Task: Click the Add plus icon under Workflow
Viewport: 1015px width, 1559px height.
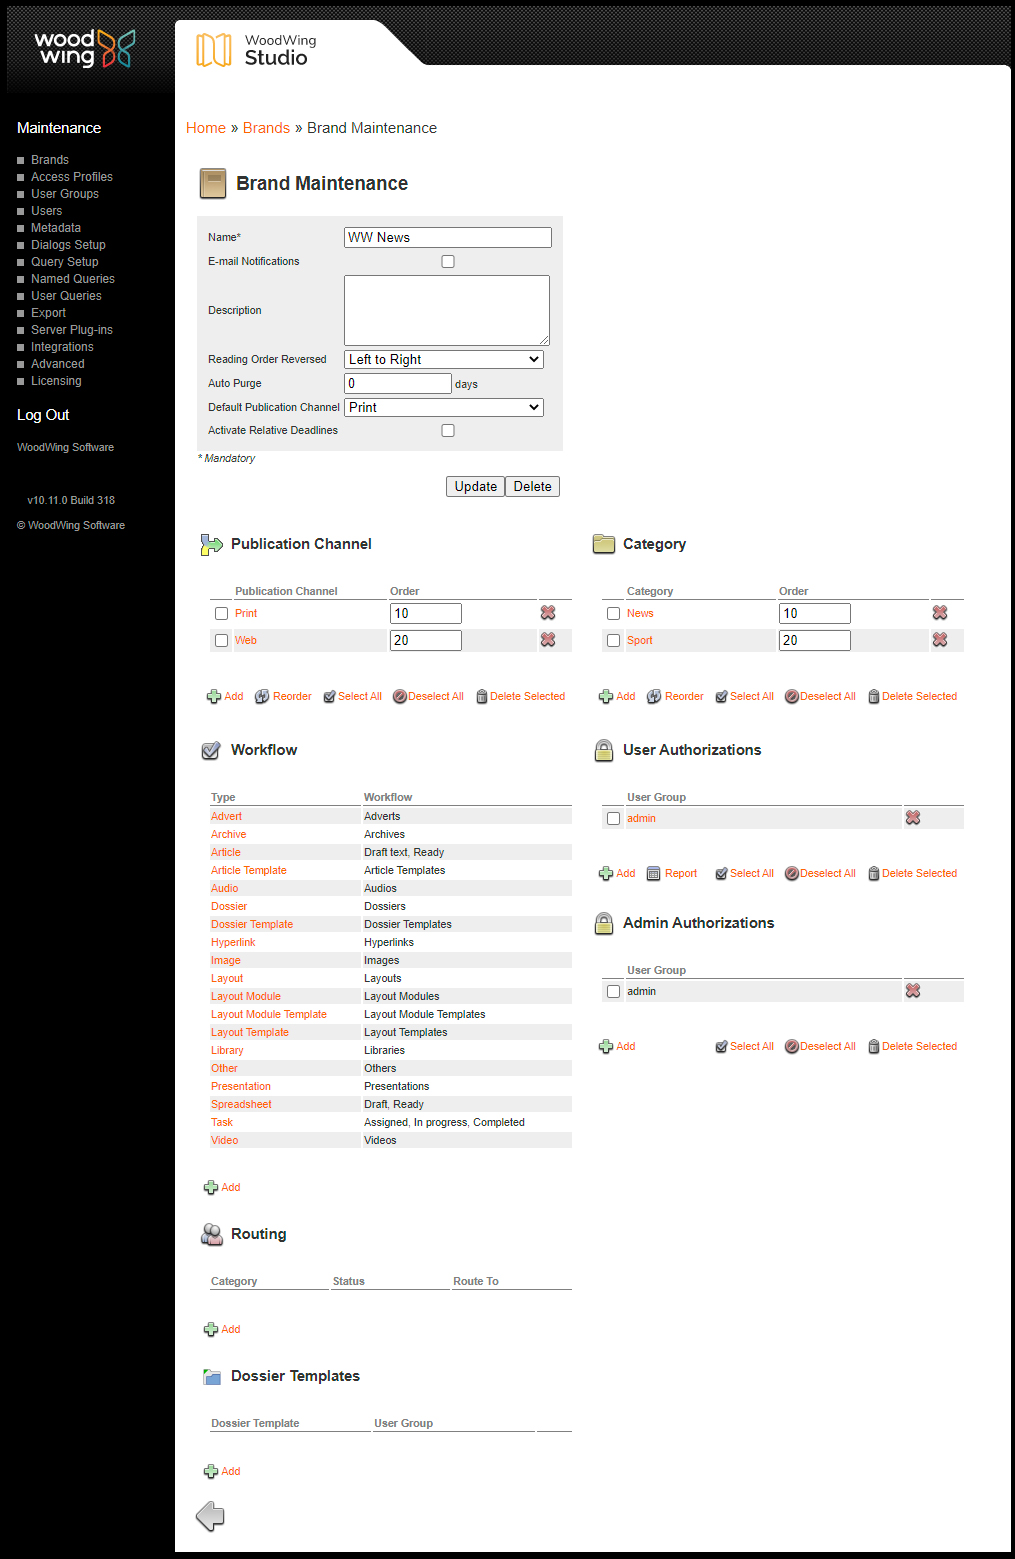Action: pyautogui.click(x=211, y=1187)
